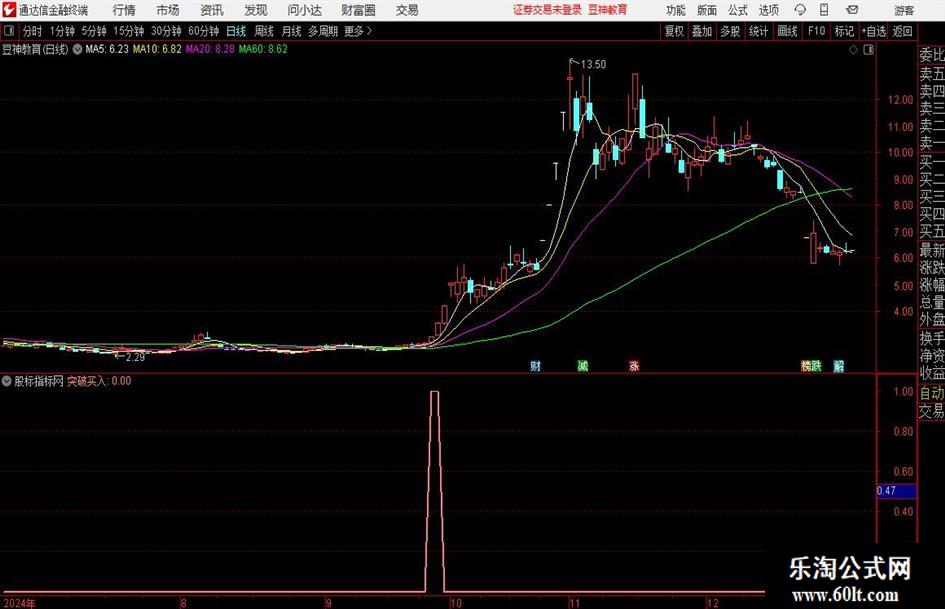This screenshot has width=945, height=609.
Task: Click the 涨 event marker on chart
Action: 634,365
